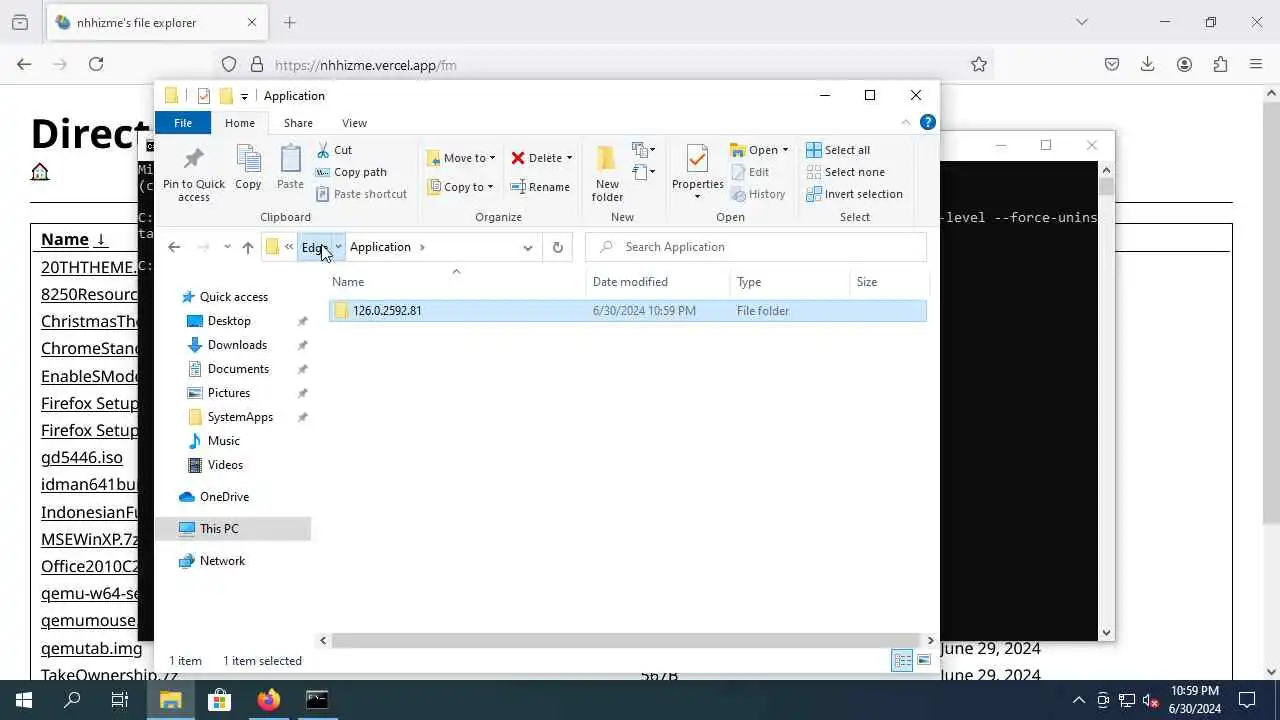Open MSEWinXP.7z link on webpage

tap(89, 539)
